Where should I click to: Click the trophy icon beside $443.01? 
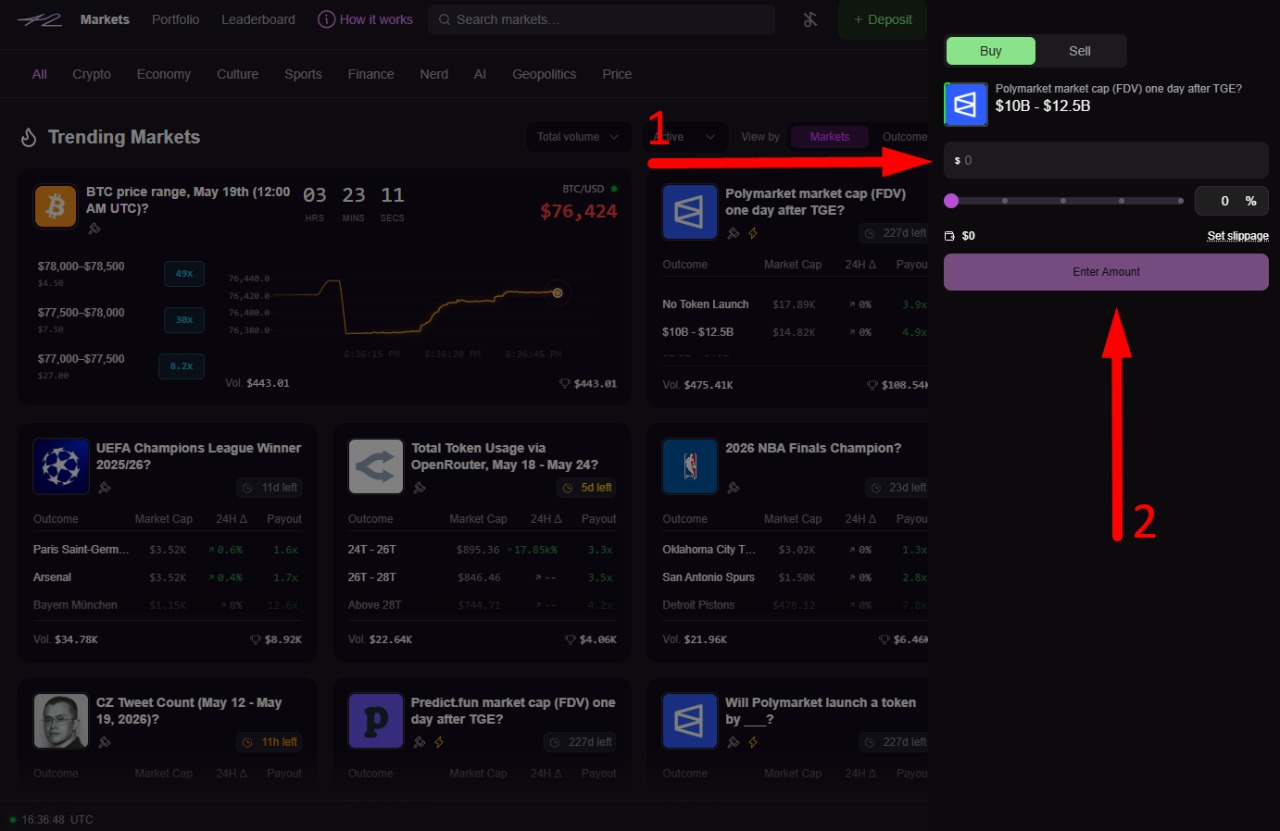click(x=565, y=384)
